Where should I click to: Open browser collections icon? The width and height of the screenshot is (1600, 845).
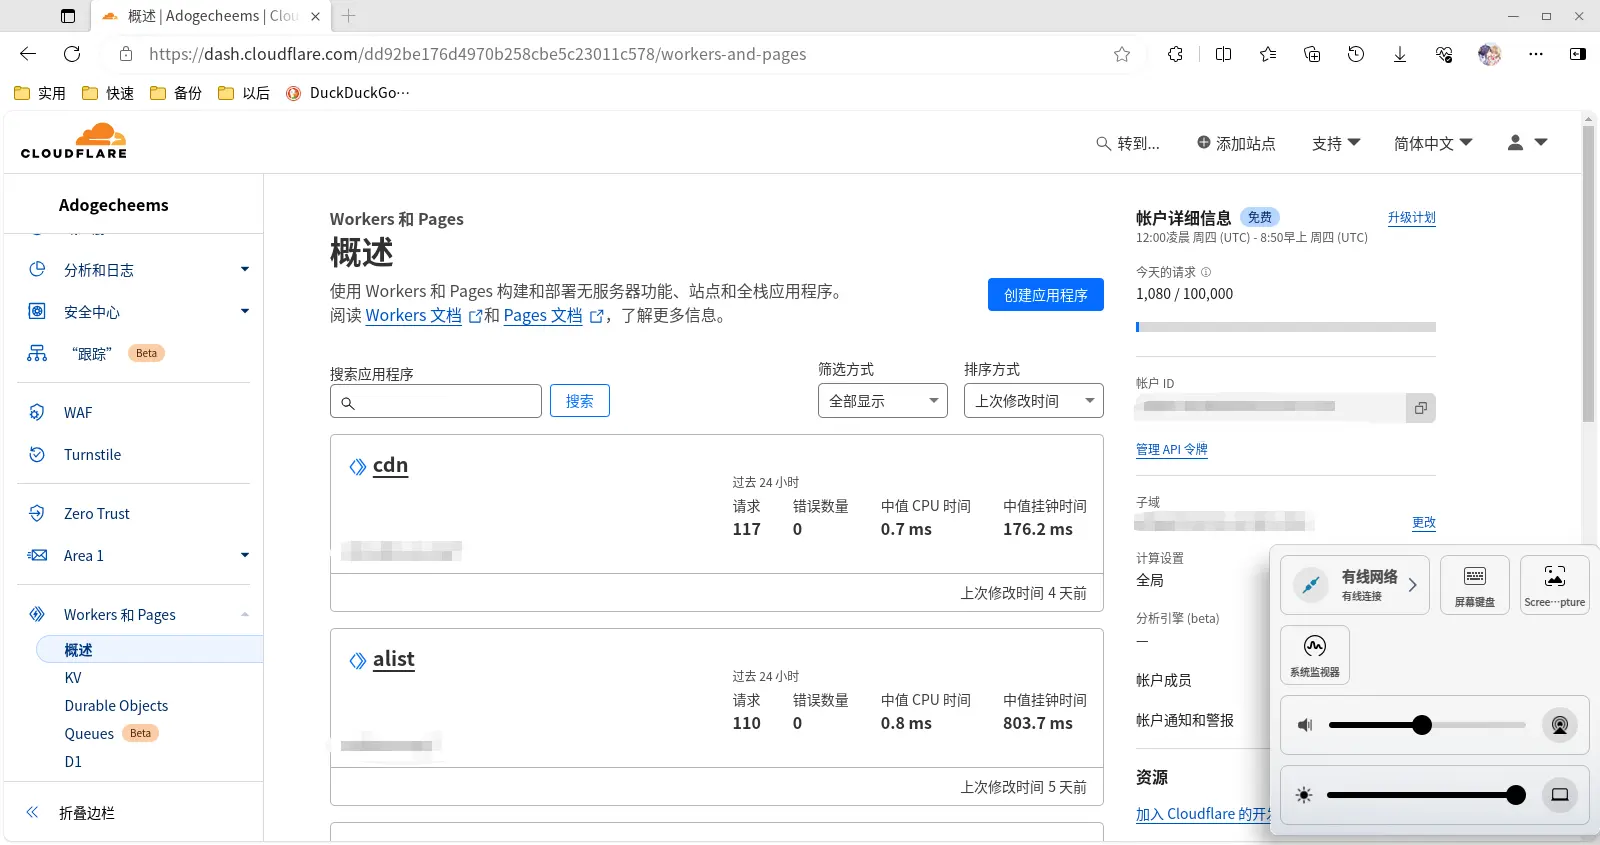pos(1312,54)
